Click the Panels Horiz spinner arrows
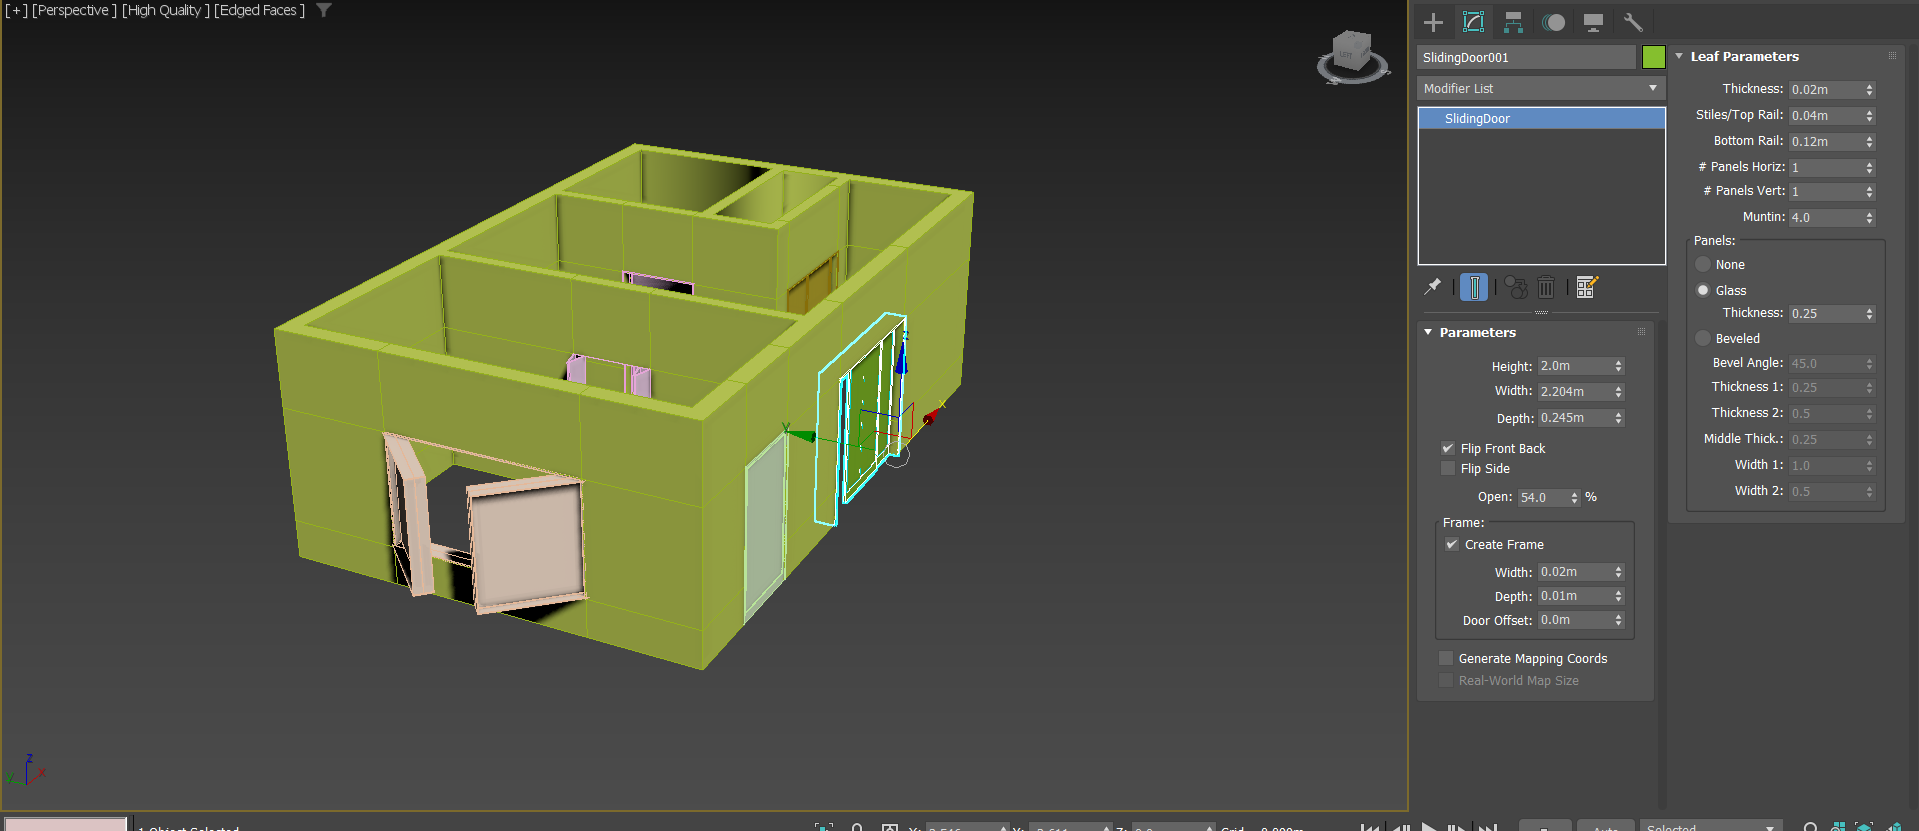 (x=1870, y=167)
